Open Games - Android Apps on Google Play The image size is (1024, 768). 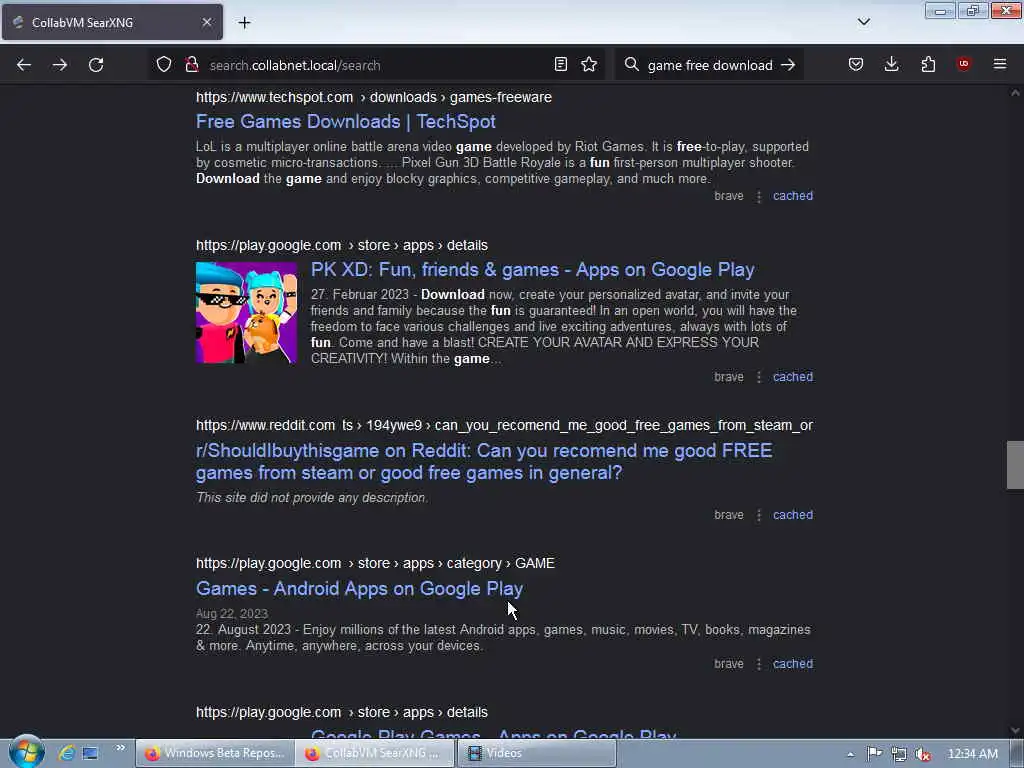(x=359, y=588)
